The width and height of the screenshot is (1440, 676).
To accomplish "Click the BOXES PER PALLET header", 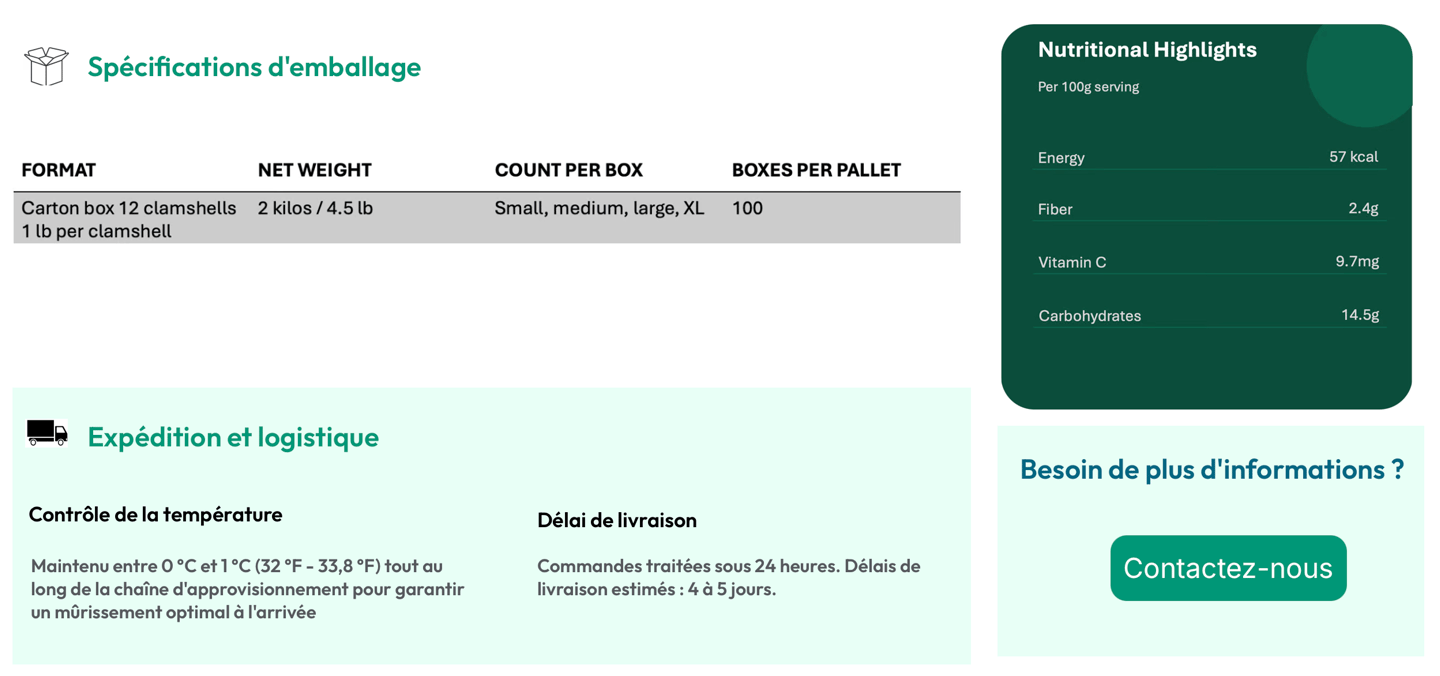I will (x=816, y=170).
